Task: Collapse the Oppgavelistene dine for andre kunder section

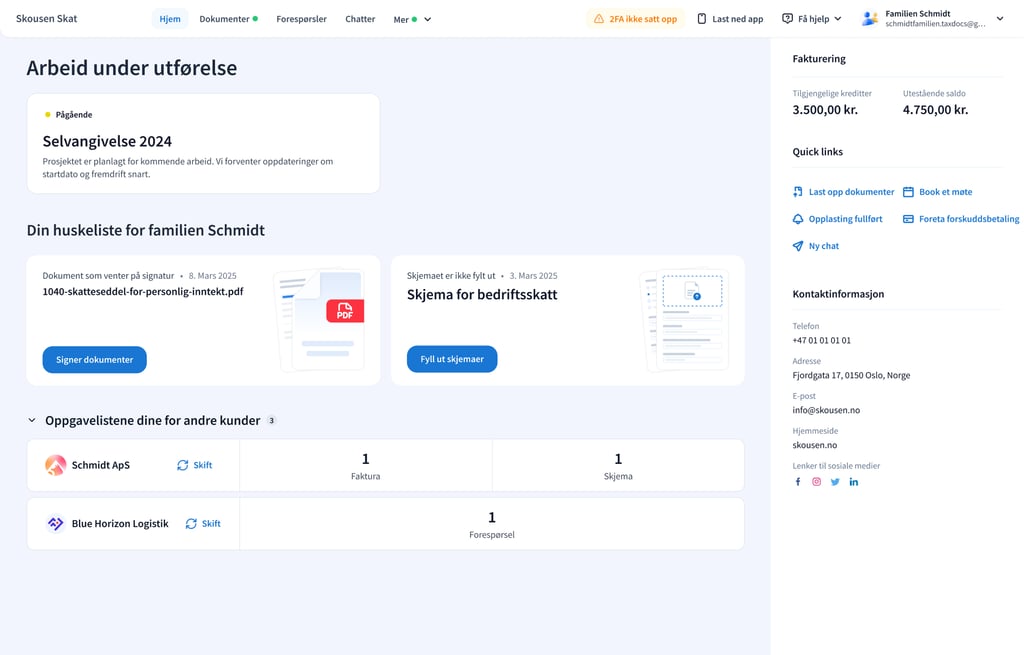Action: coord(32,421)
